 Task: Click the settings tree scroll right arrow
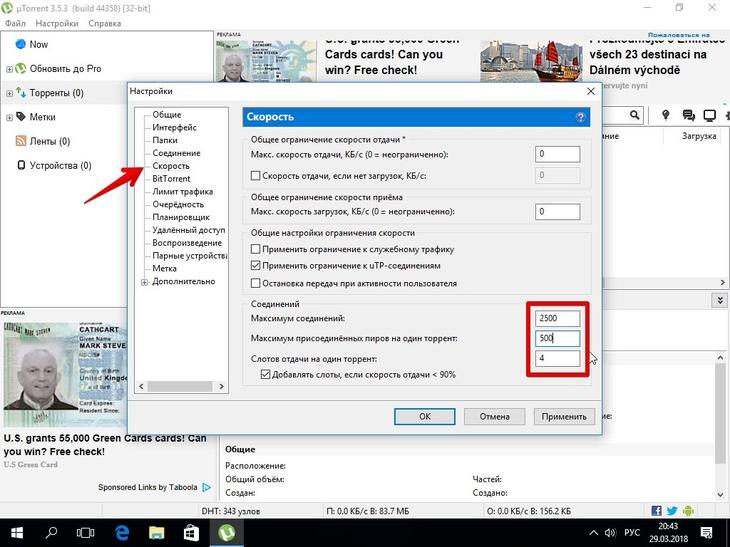(x=222, y=386)
